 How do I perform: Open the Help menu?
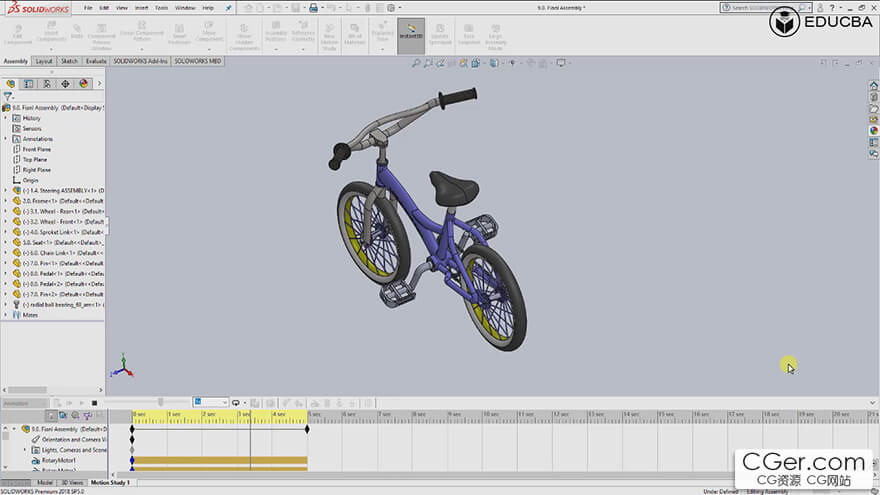coord(208,8)
